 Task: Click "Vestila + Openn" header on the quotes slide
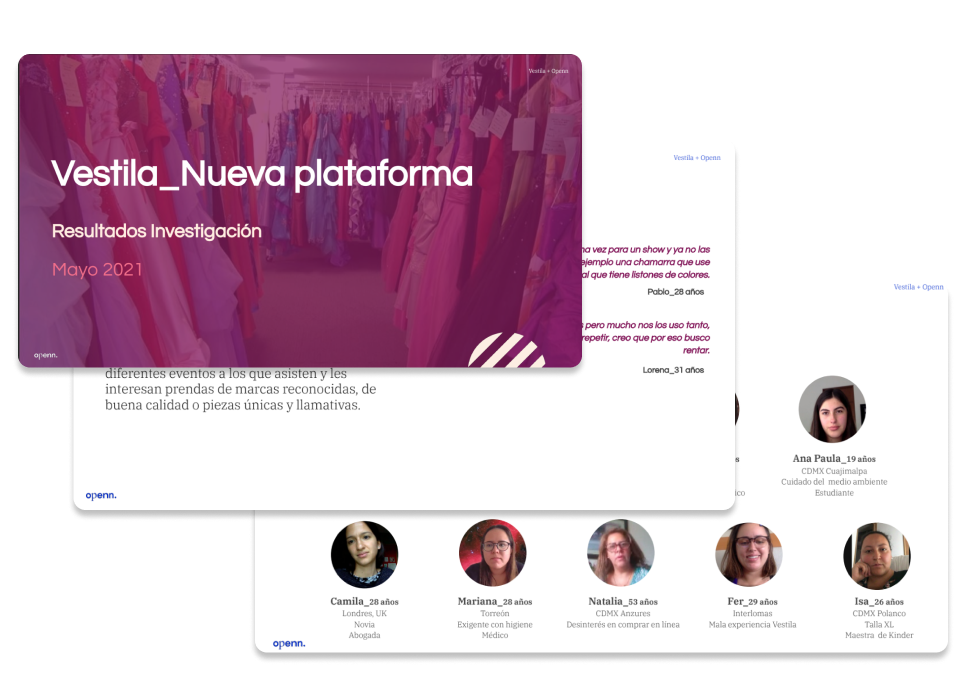click(697, 158)
